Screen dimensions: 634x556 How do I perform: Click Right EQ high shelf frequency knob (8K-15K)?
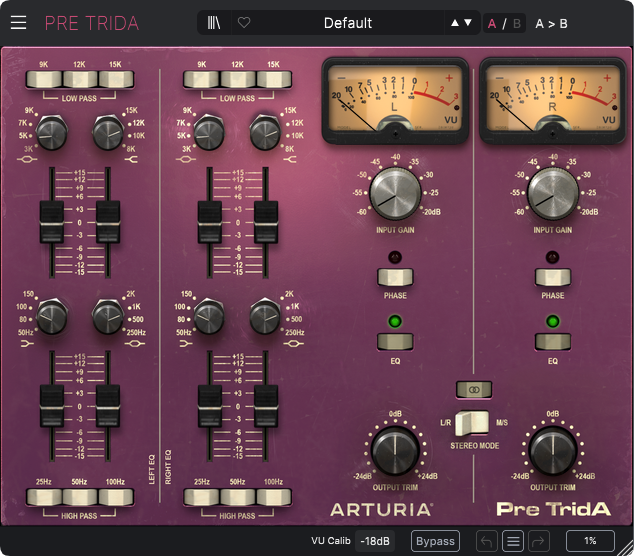(265, 132)
